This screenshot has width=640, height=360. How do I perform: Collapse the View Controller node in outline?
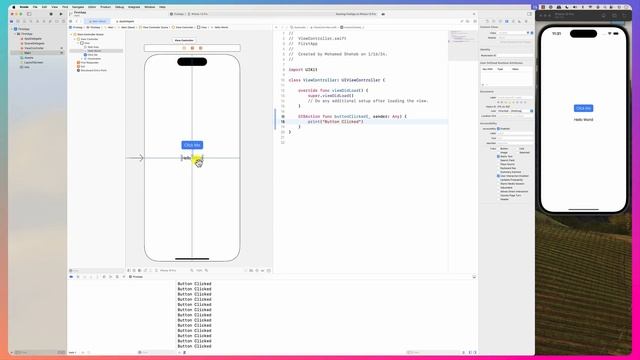75,39
